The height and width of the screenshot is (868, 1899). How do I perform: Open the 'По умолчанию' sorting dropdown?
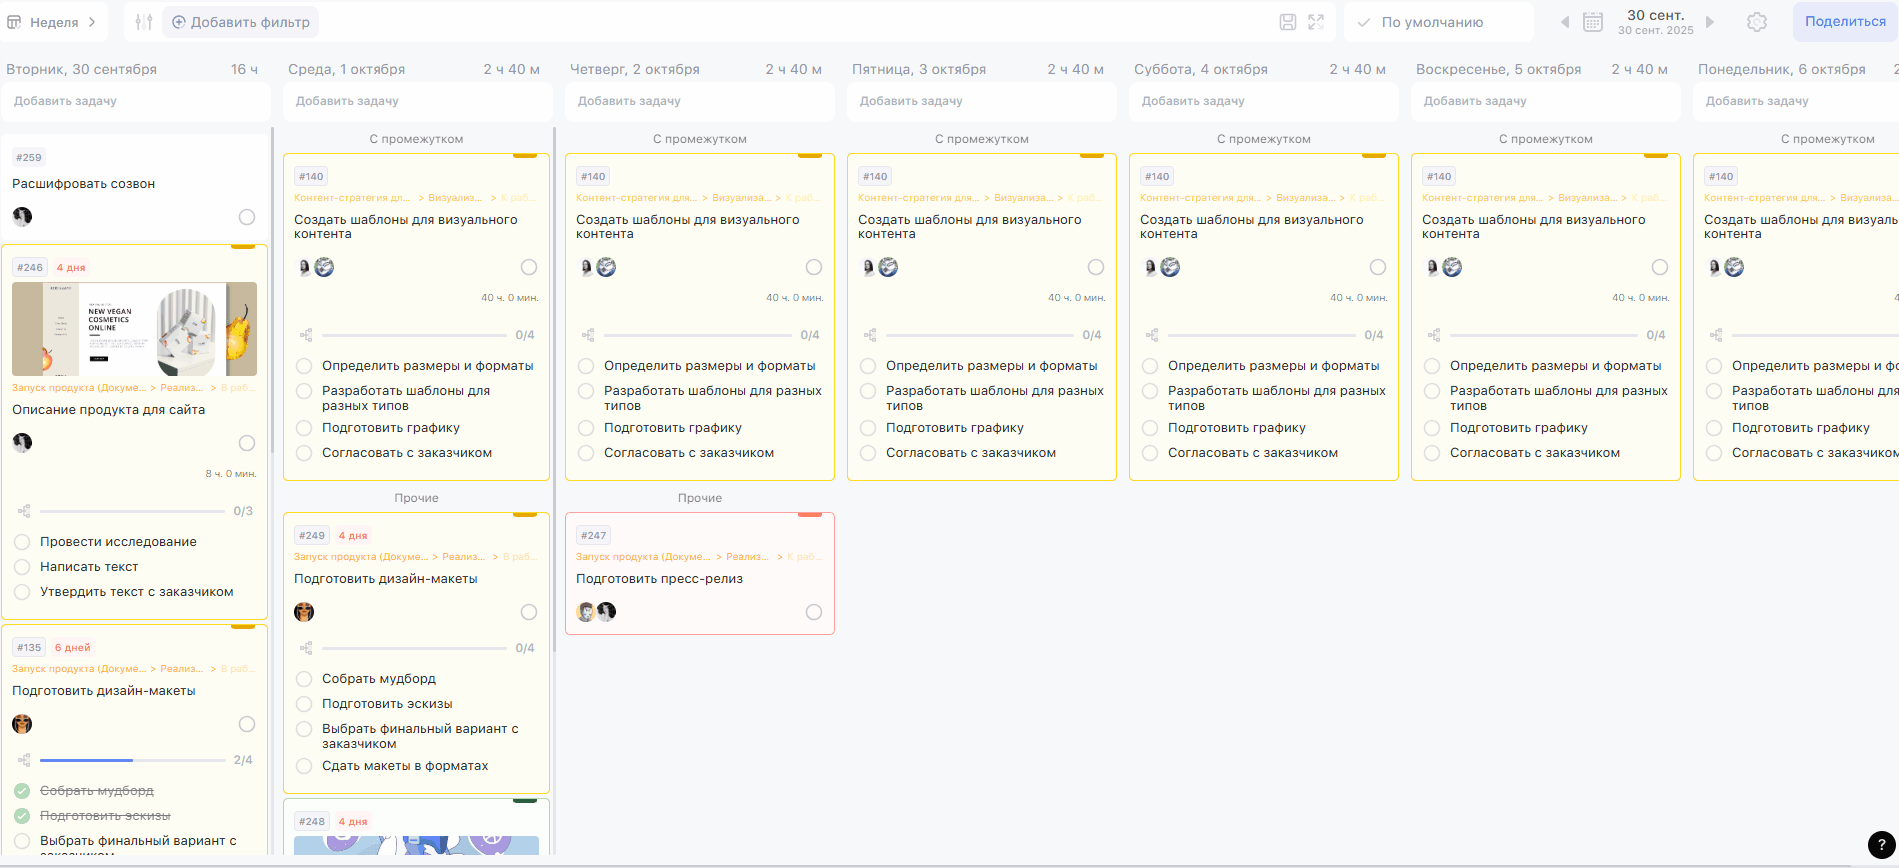coord(1432,22)
